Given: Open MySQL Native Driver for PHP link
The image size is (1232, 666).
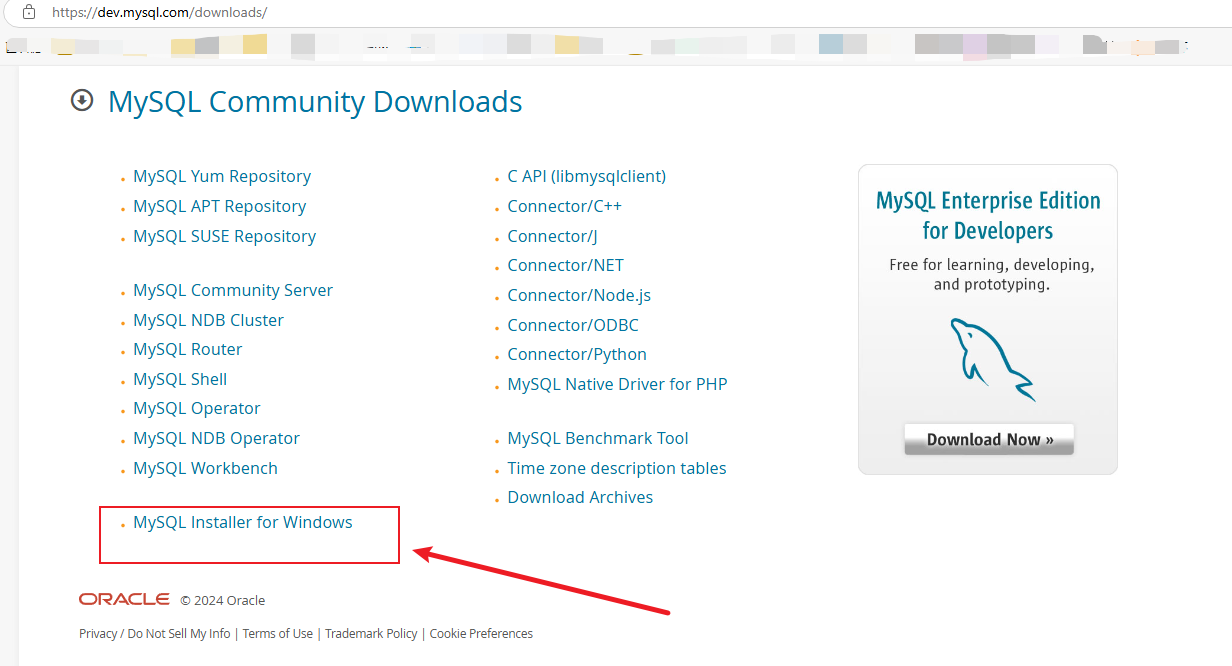Looking at the screenshot, I should 618,384.
